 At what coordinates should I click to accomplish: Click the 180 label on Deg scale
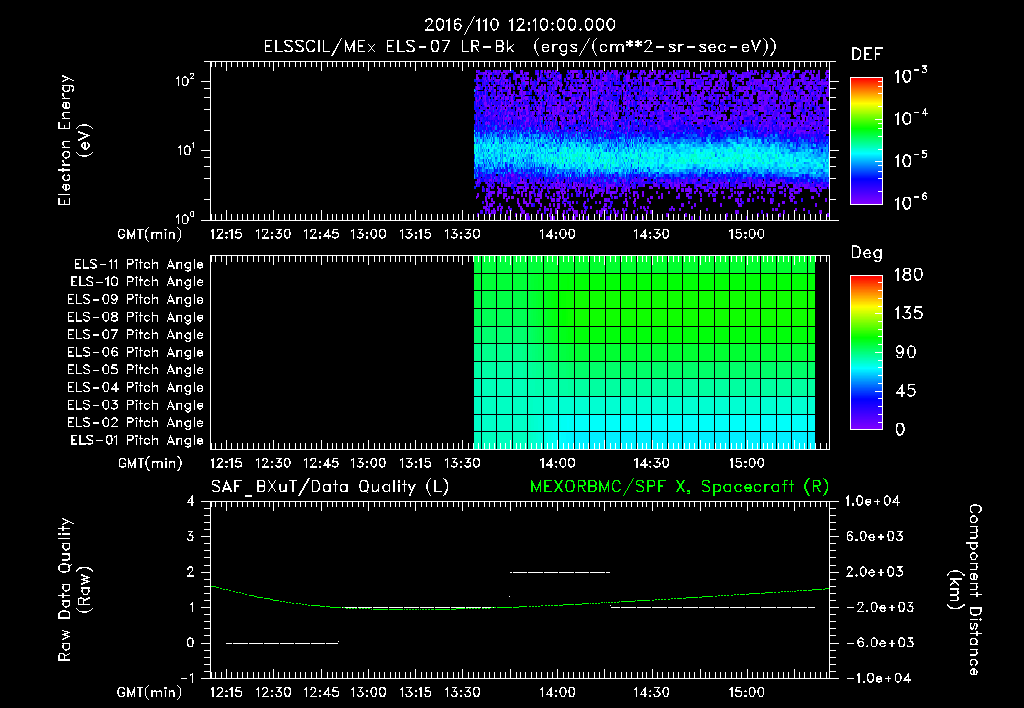pyautogui.click(x=908, y=274)
